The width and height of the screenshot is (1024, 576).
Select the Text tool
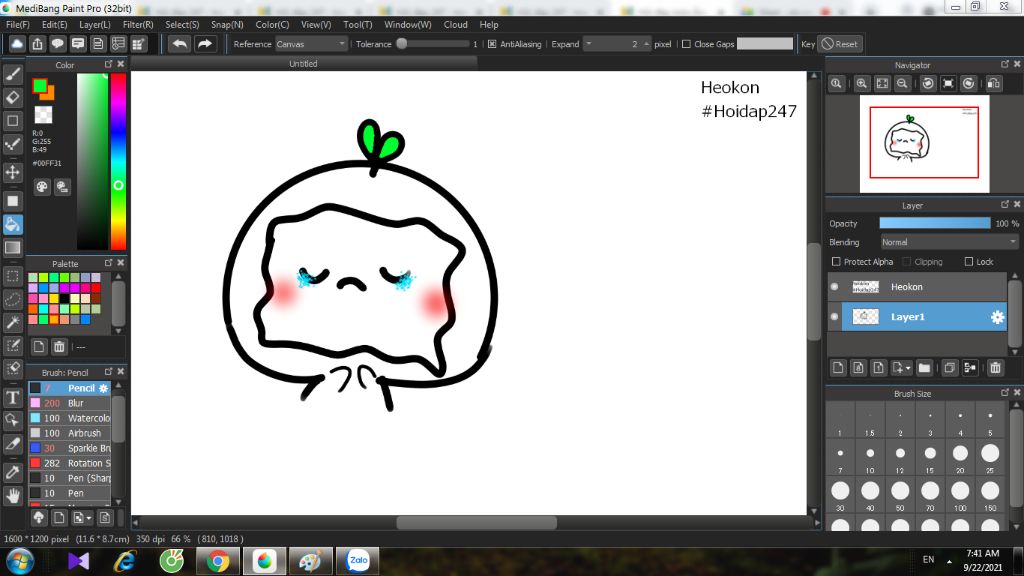click(x=12, y=398)
